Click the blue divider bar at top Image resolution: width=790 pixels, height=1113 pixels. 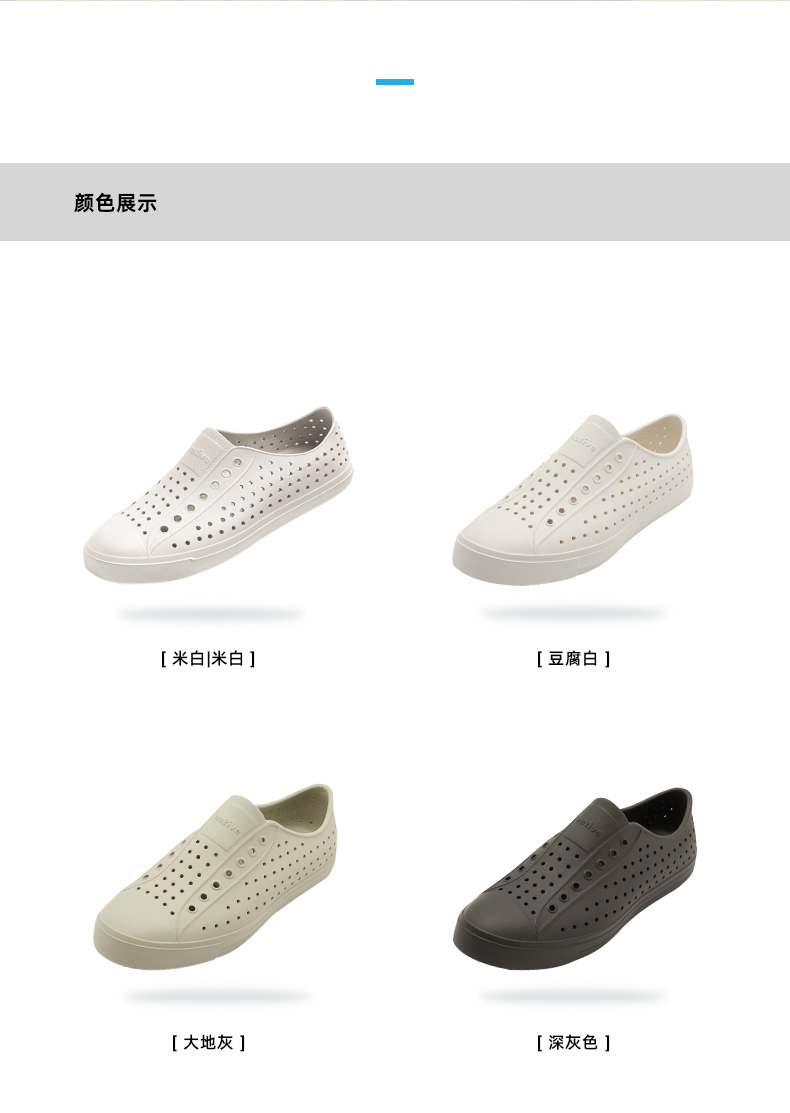click(395, 82)
